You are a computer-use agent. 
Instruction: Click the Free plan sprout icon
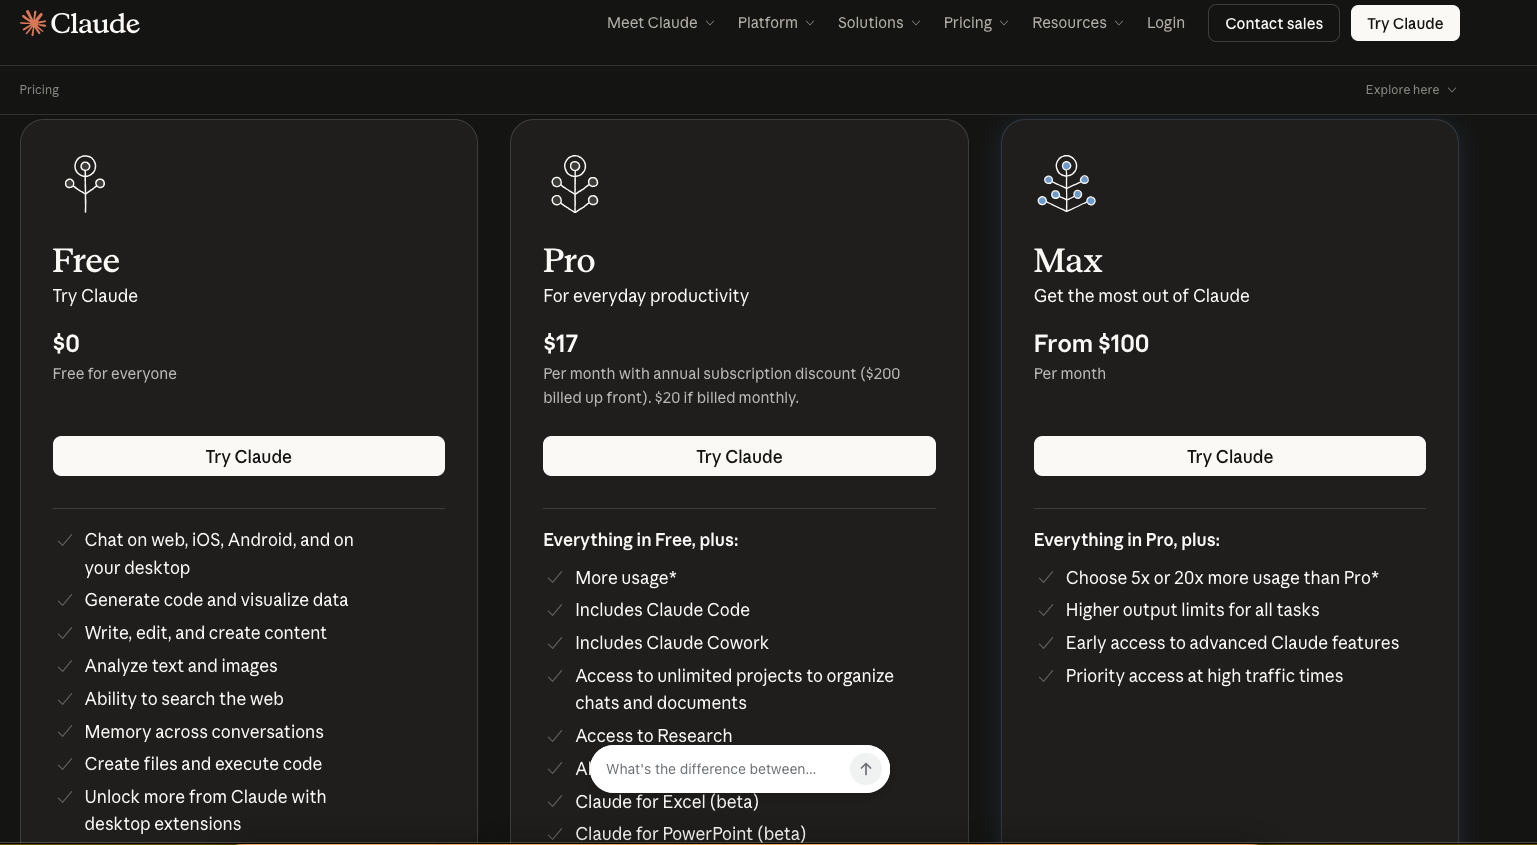[85, 183]
